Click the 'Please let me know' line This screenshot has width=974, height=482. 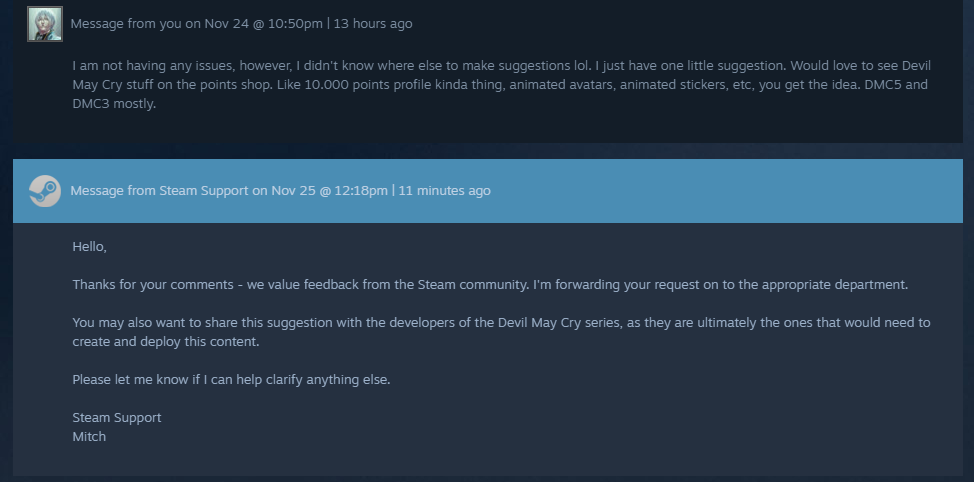click(x=231, y=380)
